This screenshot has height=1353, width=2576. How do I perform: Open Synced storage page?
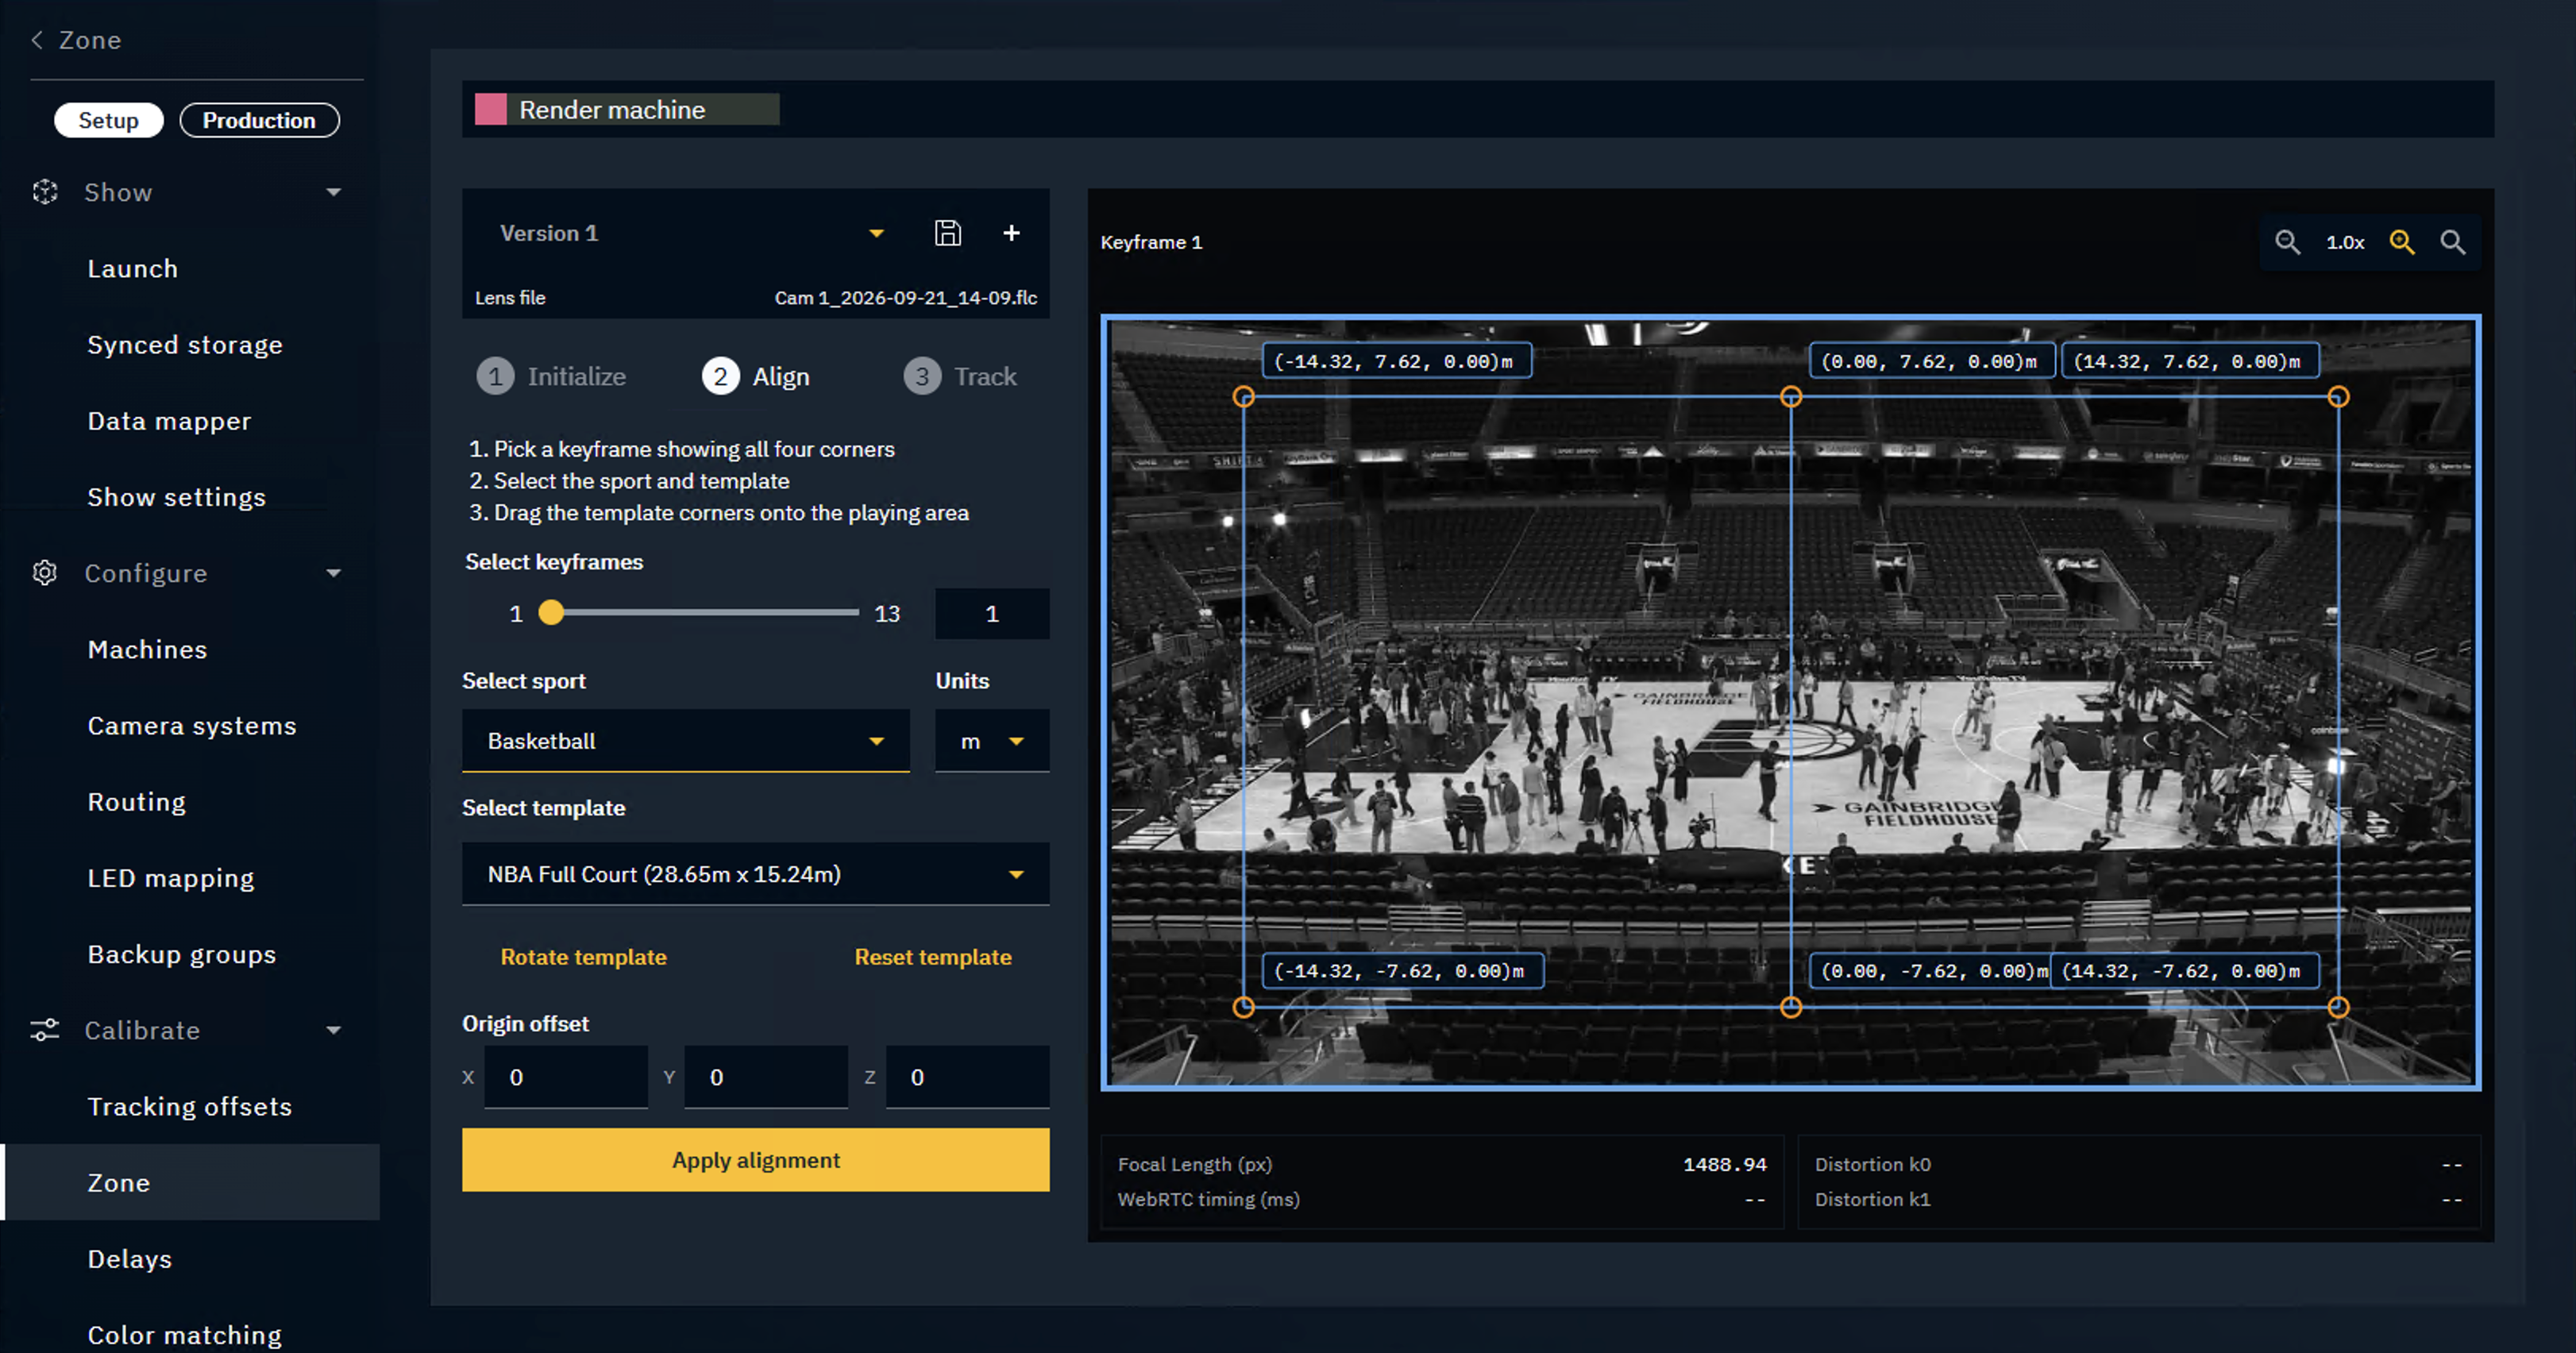(185, 345)
